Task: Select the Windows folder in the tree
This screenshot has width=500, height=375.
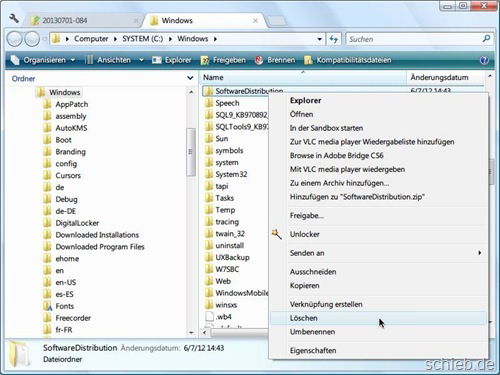Action: [x=58, y=92]
